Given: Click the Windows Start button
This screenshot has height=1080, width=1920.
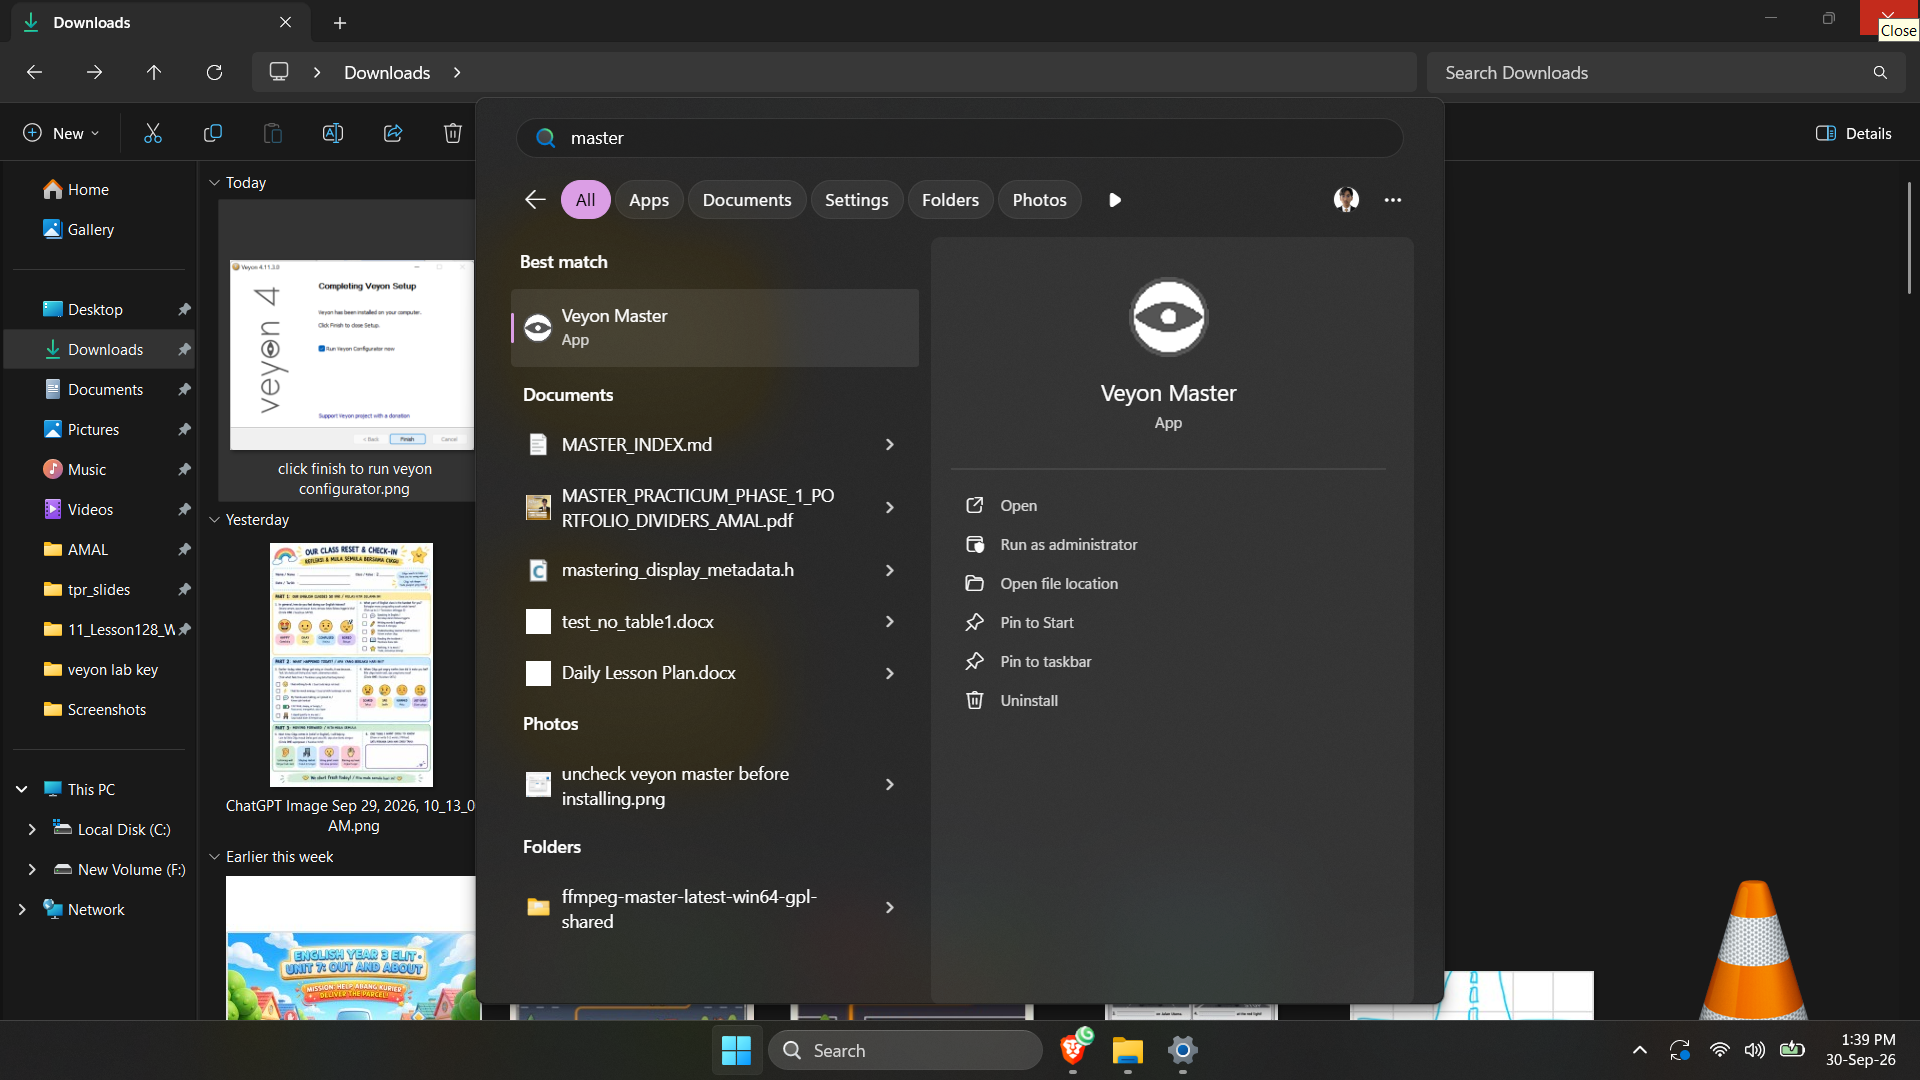Looking at the screenshot, I should coord(737,1050).
